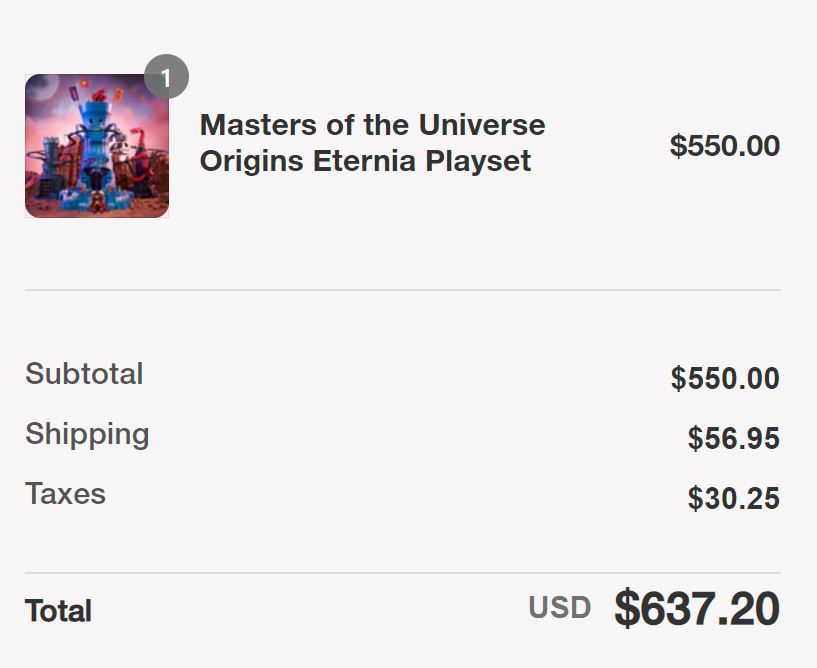Select the total amount $637.20
This screenshot has height=668, width=817.
point(697,608)
